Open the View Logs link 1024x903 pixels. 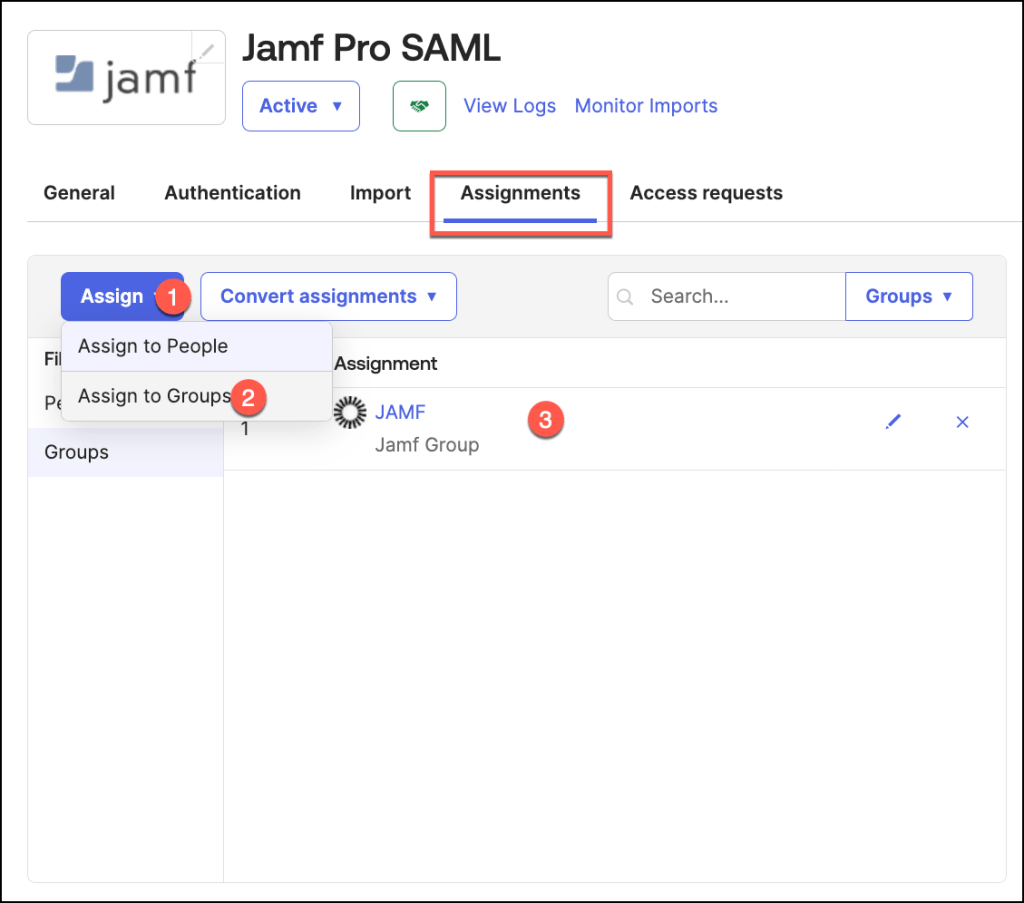(509, 106)
